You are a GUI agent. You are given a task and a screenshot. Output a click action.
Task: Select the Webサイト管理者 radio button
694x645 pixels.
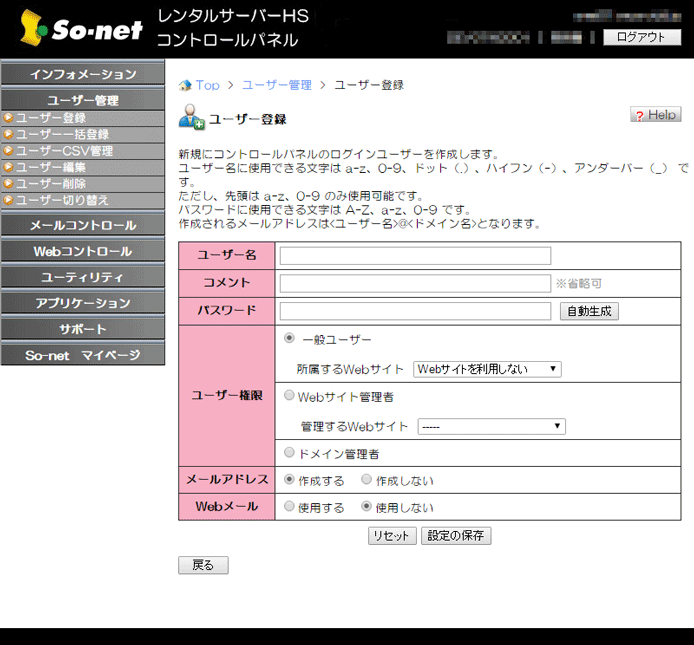click(x=290, y=396)
